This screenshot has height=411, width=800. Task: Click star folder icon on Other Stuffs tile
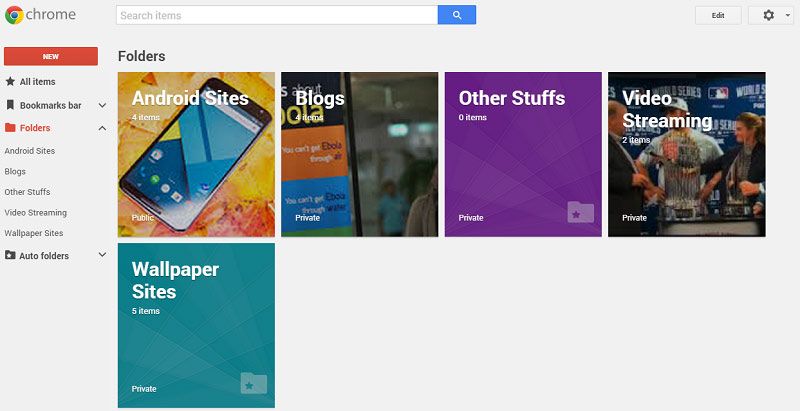pos(581,212)
